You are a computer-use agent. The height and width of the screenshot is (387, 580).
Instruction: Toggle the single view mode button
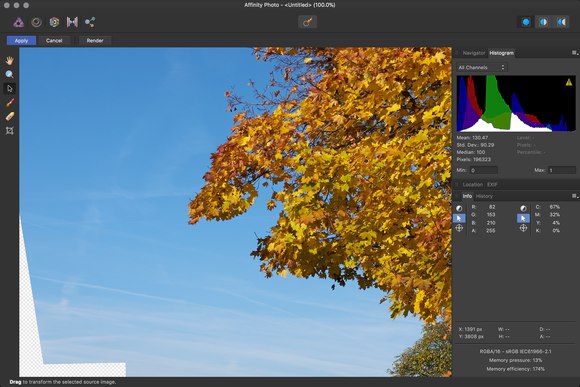click(526, 22)
